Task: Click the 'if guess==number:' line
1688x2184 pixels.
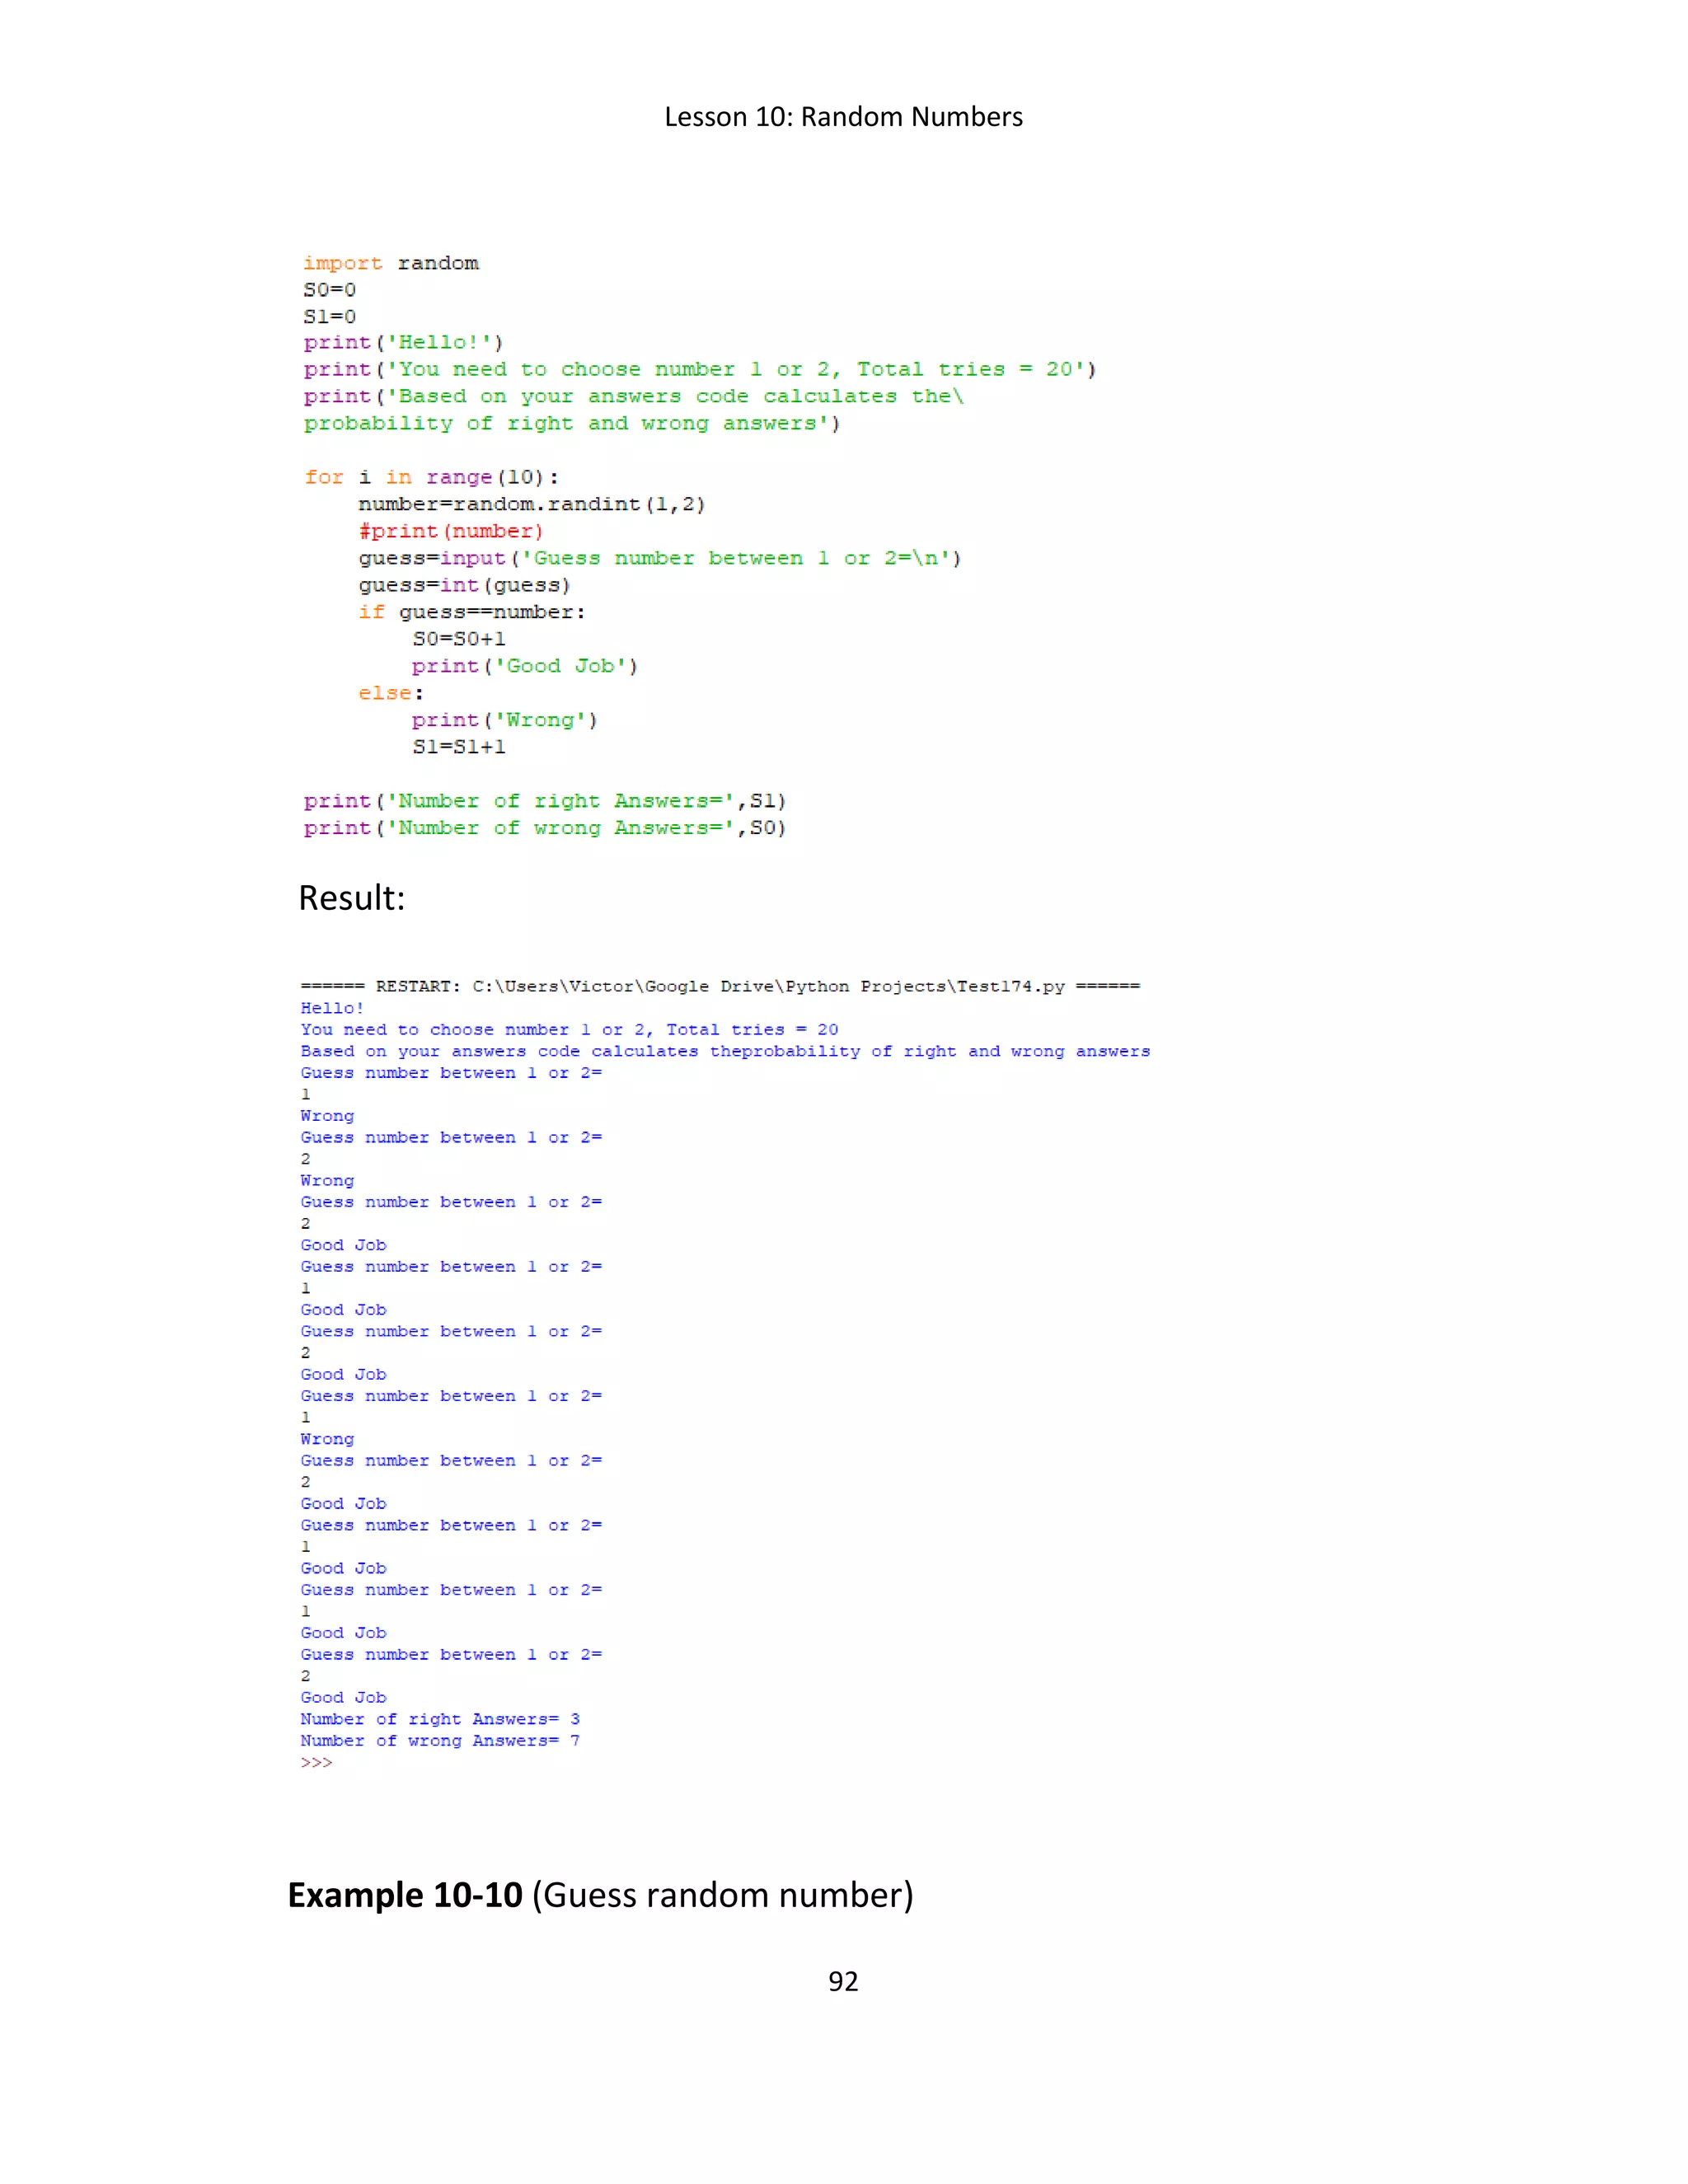Action: [472, 612]
